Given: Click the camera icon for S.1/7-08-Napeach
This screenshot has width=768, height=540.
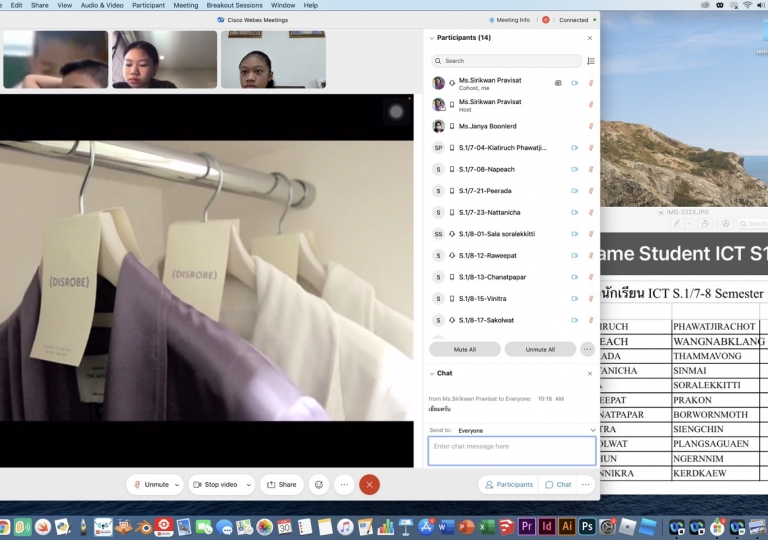Looking at the screenshot, I should pos(575,169).
